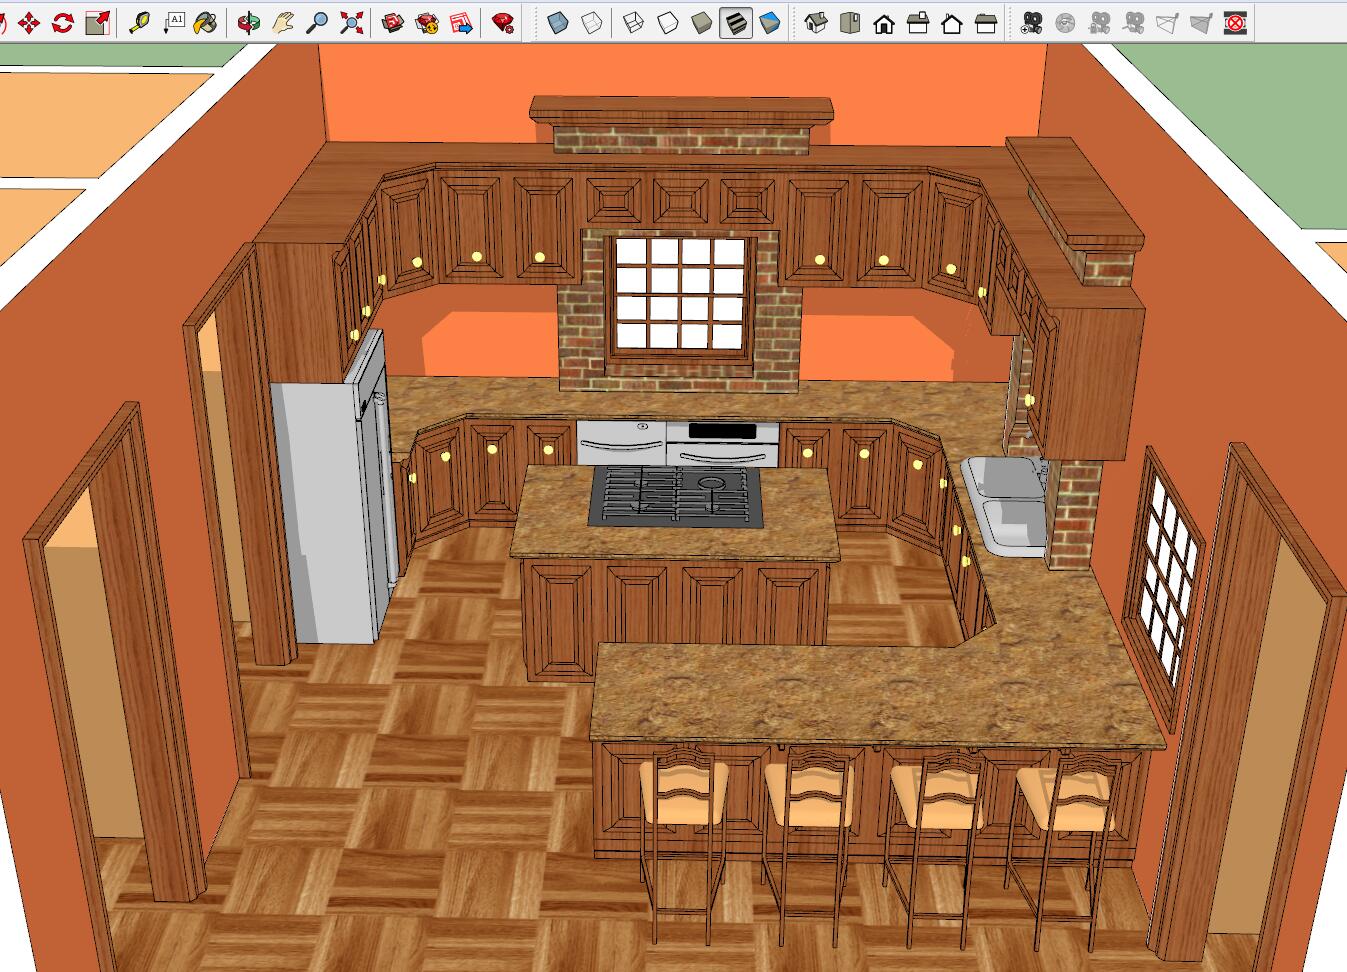
Task: Select the cooktop on the island
Action: 677,496
